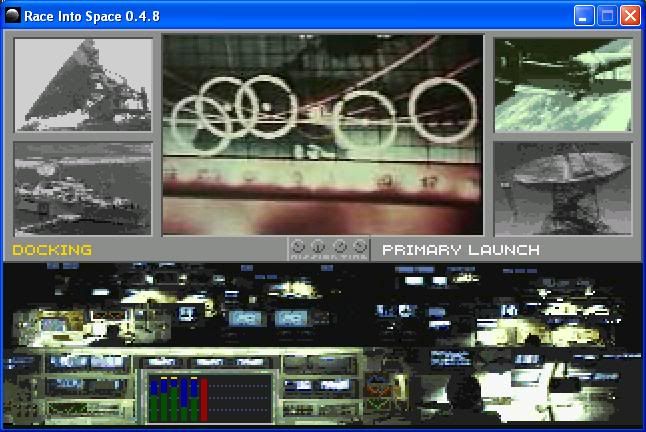This screenshot has width=646, height=432.
Task: Click the rightmost mission time dial
Action: pyautogui.click(x=360, y=246)
